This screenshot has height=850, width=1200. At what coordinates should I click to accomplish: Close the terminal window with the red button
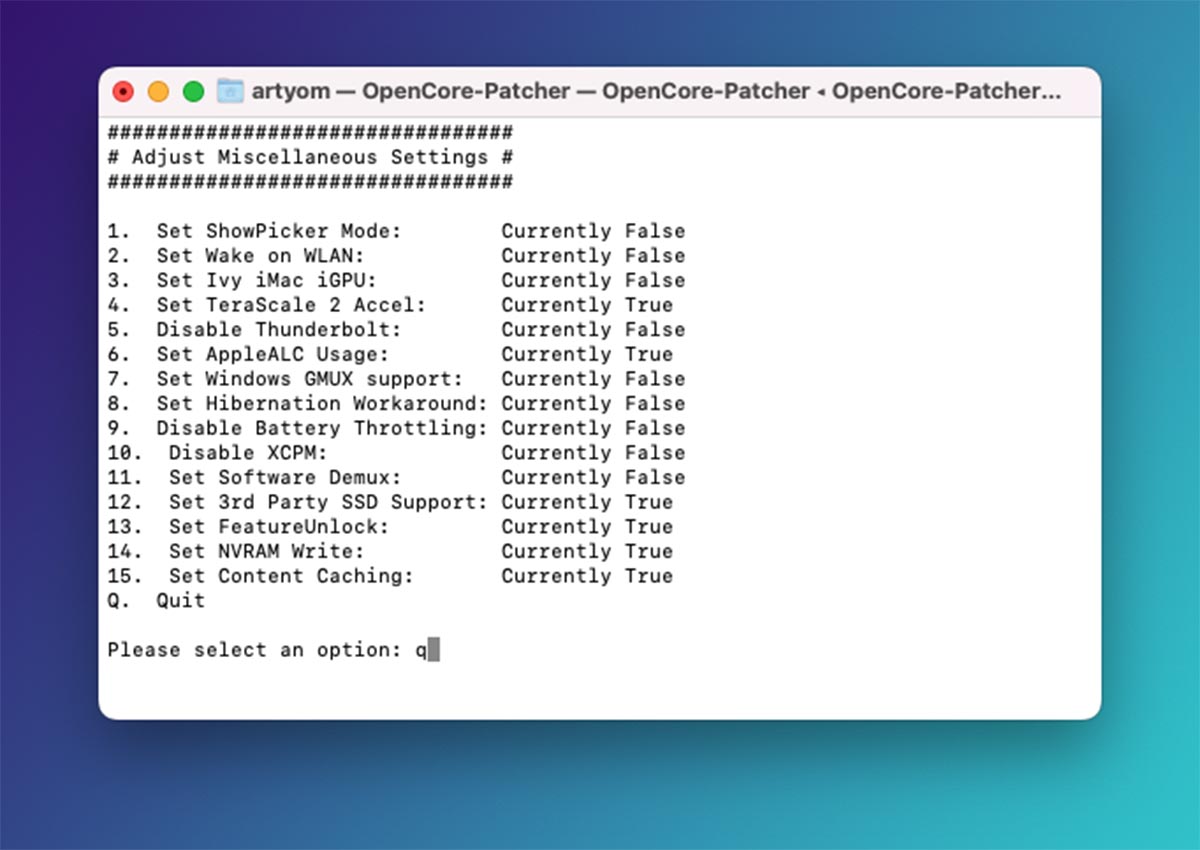click(123, 92)
